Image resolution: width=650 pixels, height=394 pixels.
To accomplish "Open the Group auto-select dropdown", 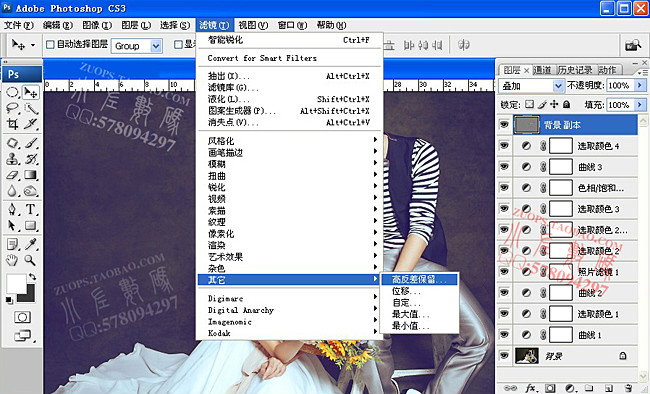I will (x=156, y=46).
